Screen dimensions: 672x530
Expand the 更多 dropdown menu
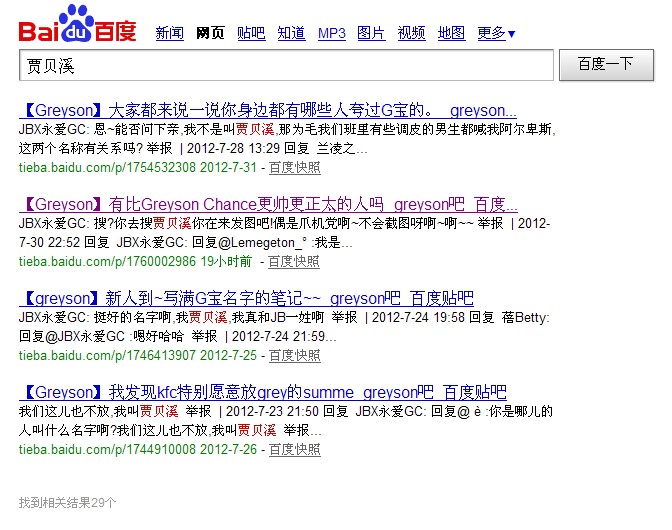(x=496, y=33)
